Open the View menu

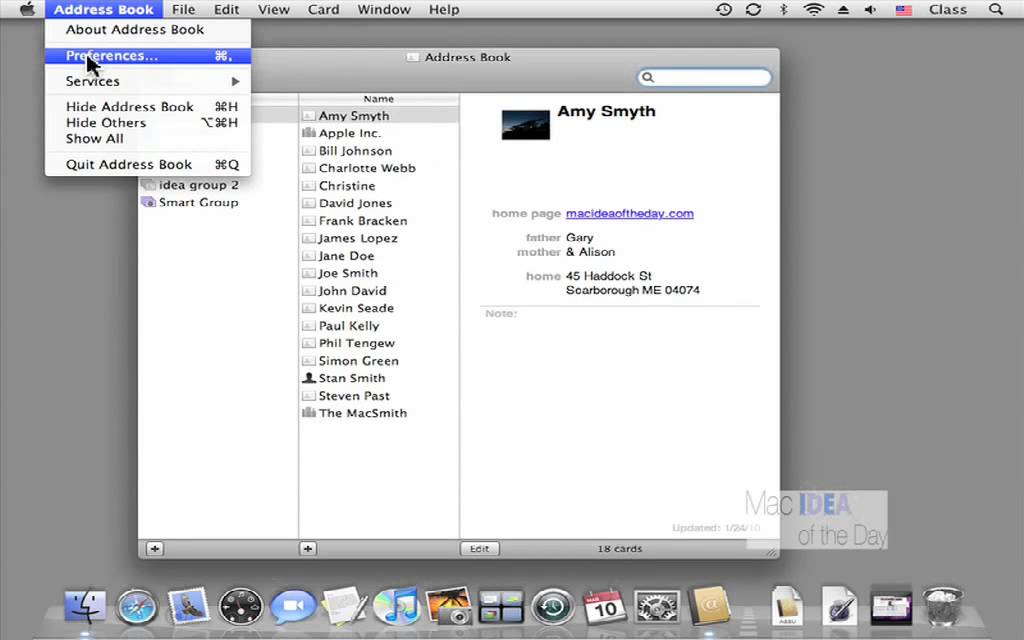pyautogui.click(x=273, y=9)
